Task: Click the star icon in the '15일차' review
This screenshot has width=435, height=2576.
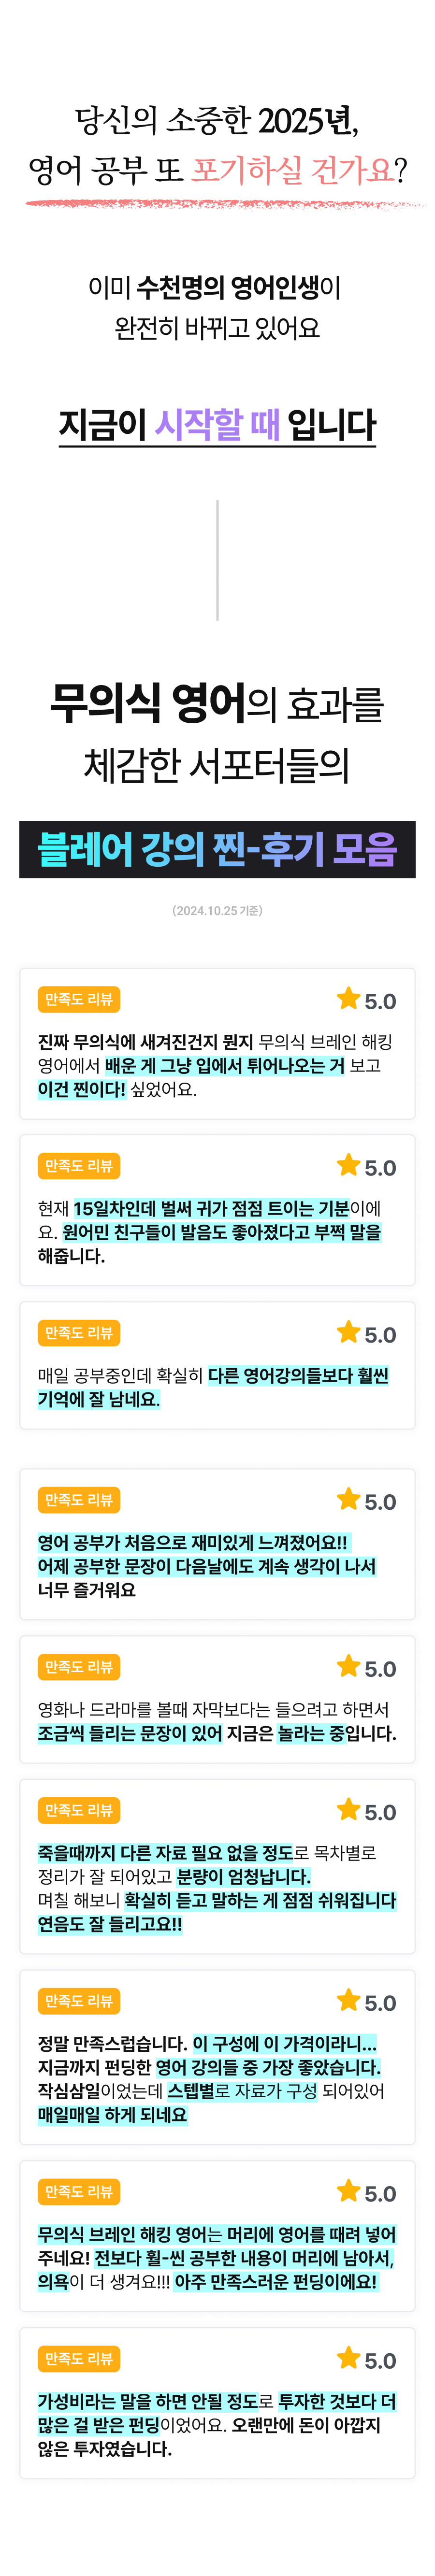Action: (x=348, y=1165)
